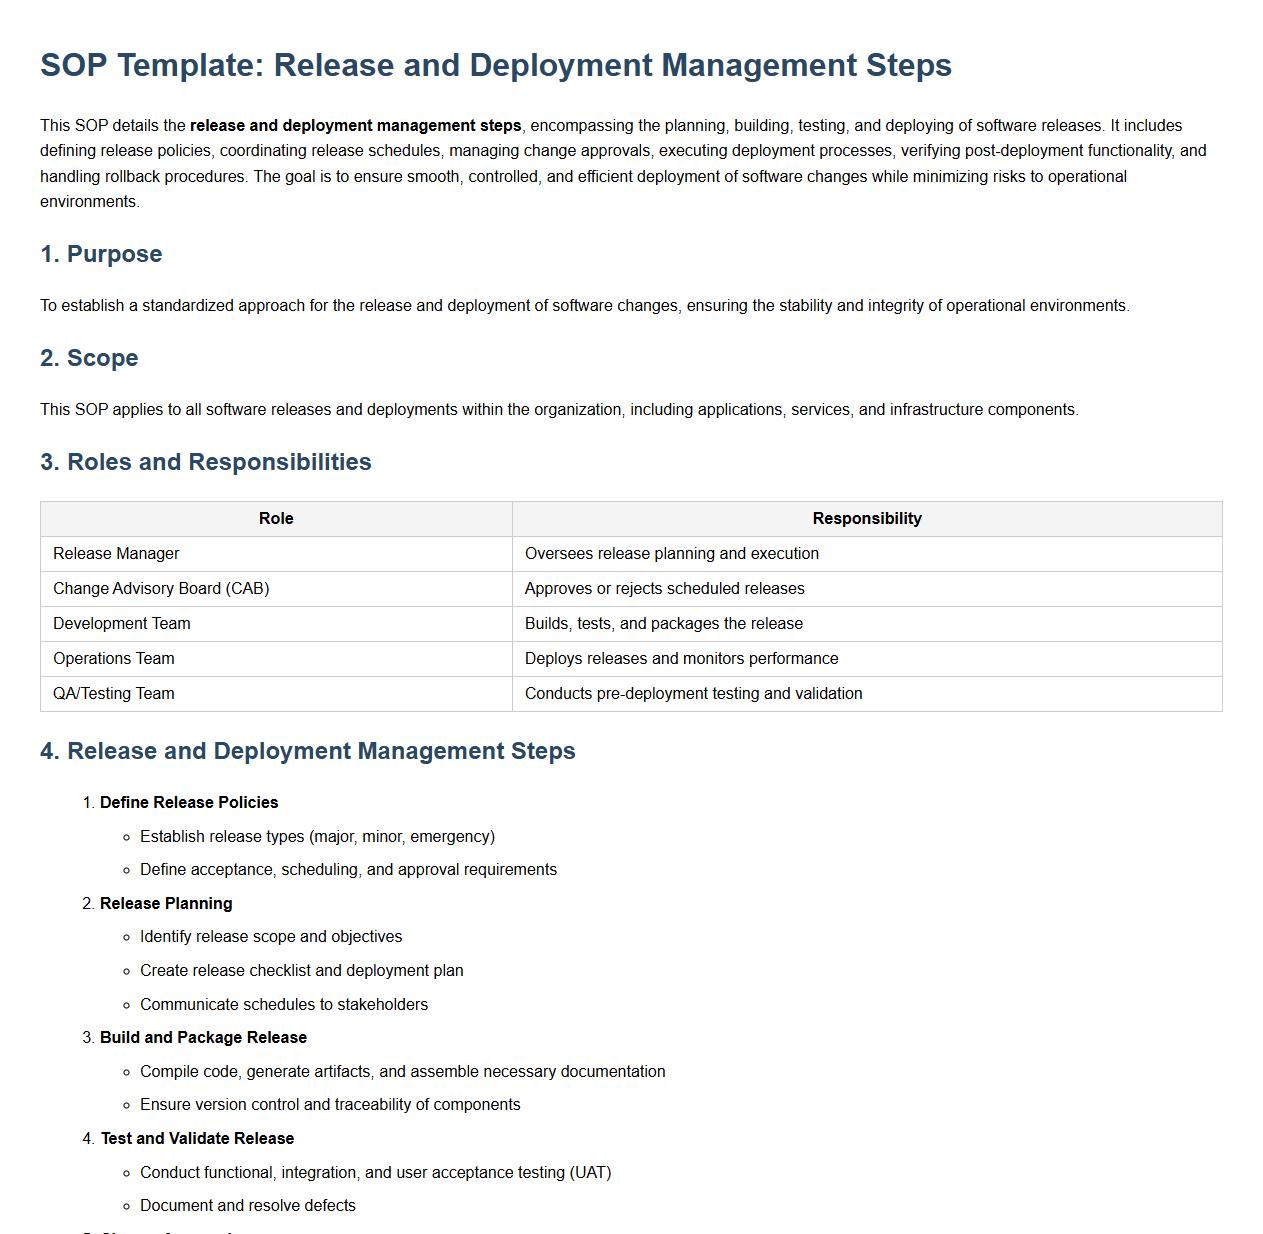The height and width of the screenshot is (1234, 1263).
Task: Click the main SOP Template title heading
Action: (x=495, y=65)
